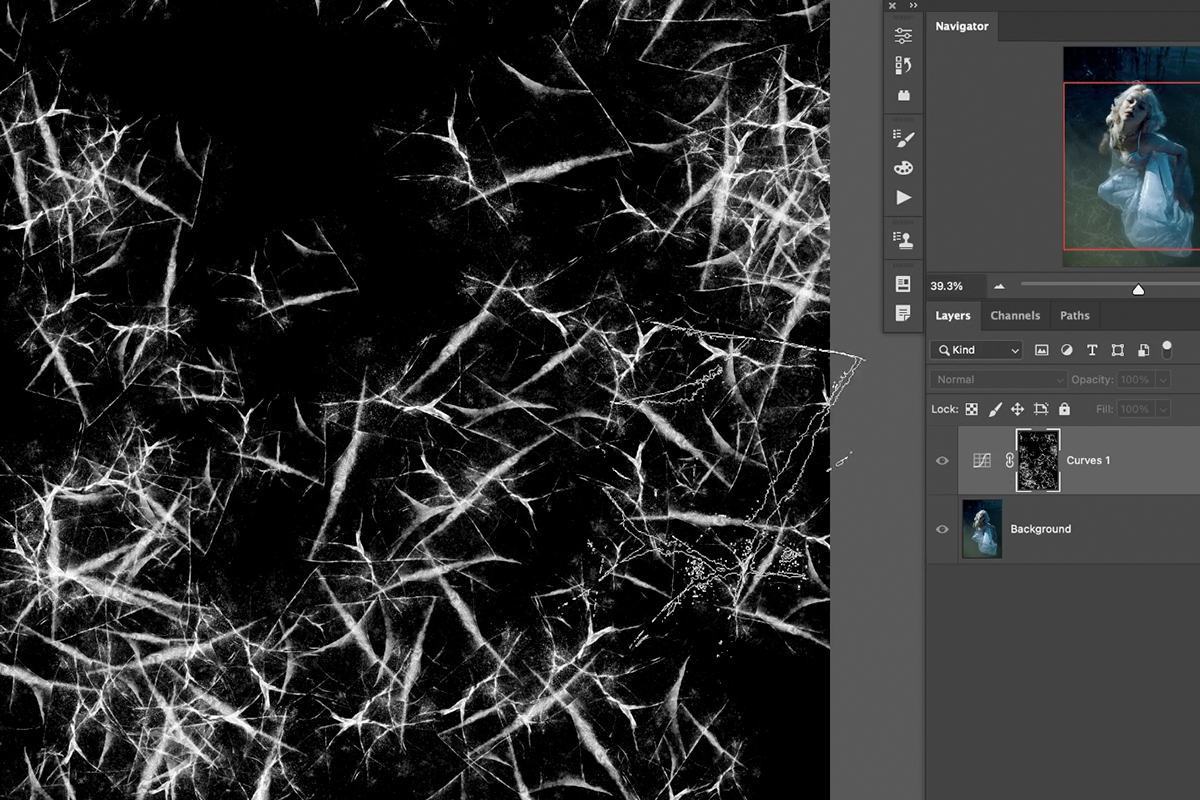
Task: Switch to the Layers tab
Action: tap(952, 315)
